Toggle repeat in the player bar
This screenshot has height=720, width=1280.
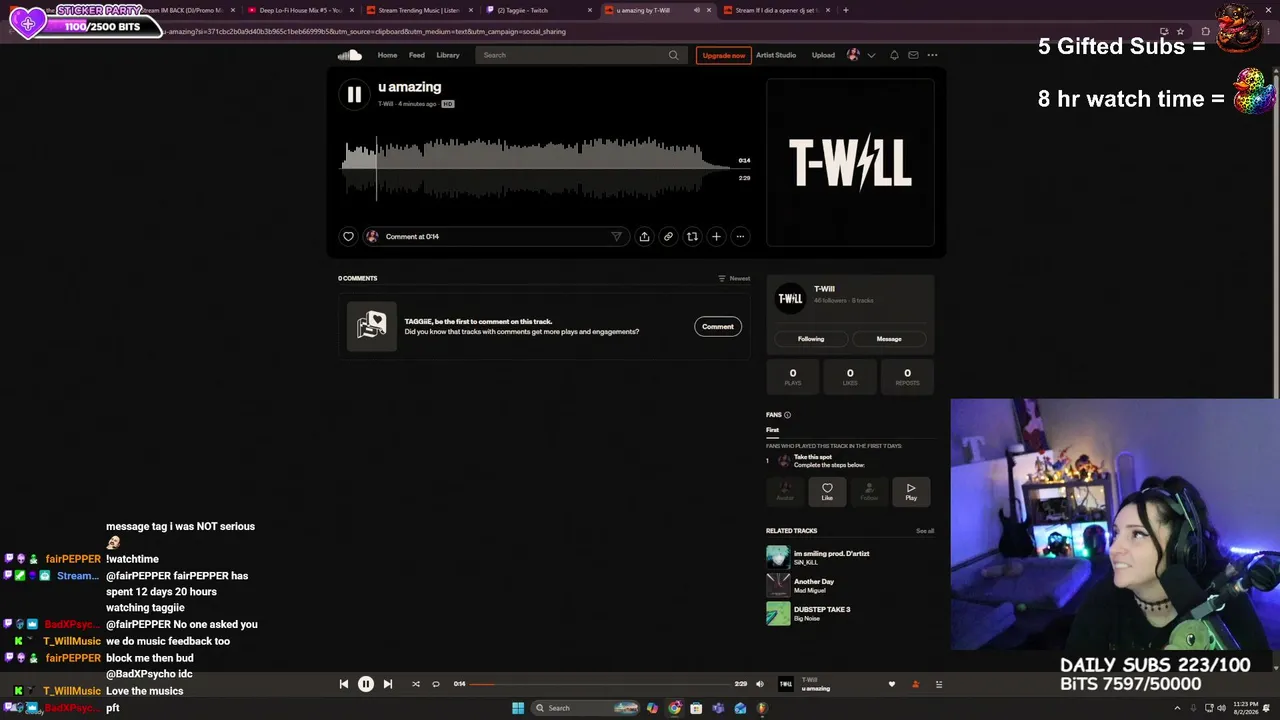[x=436, y=684]
